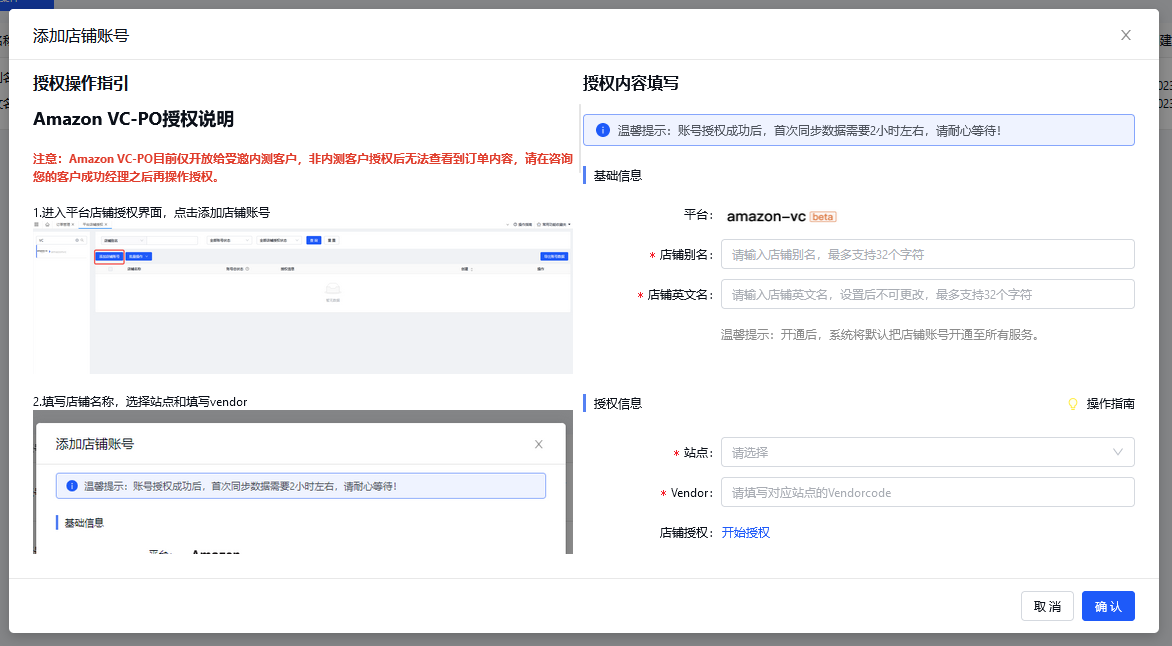Click the step 2 guide screenshot thumbnail
The height and width of the screenshot is (646, 1172).
pos(303,482)
